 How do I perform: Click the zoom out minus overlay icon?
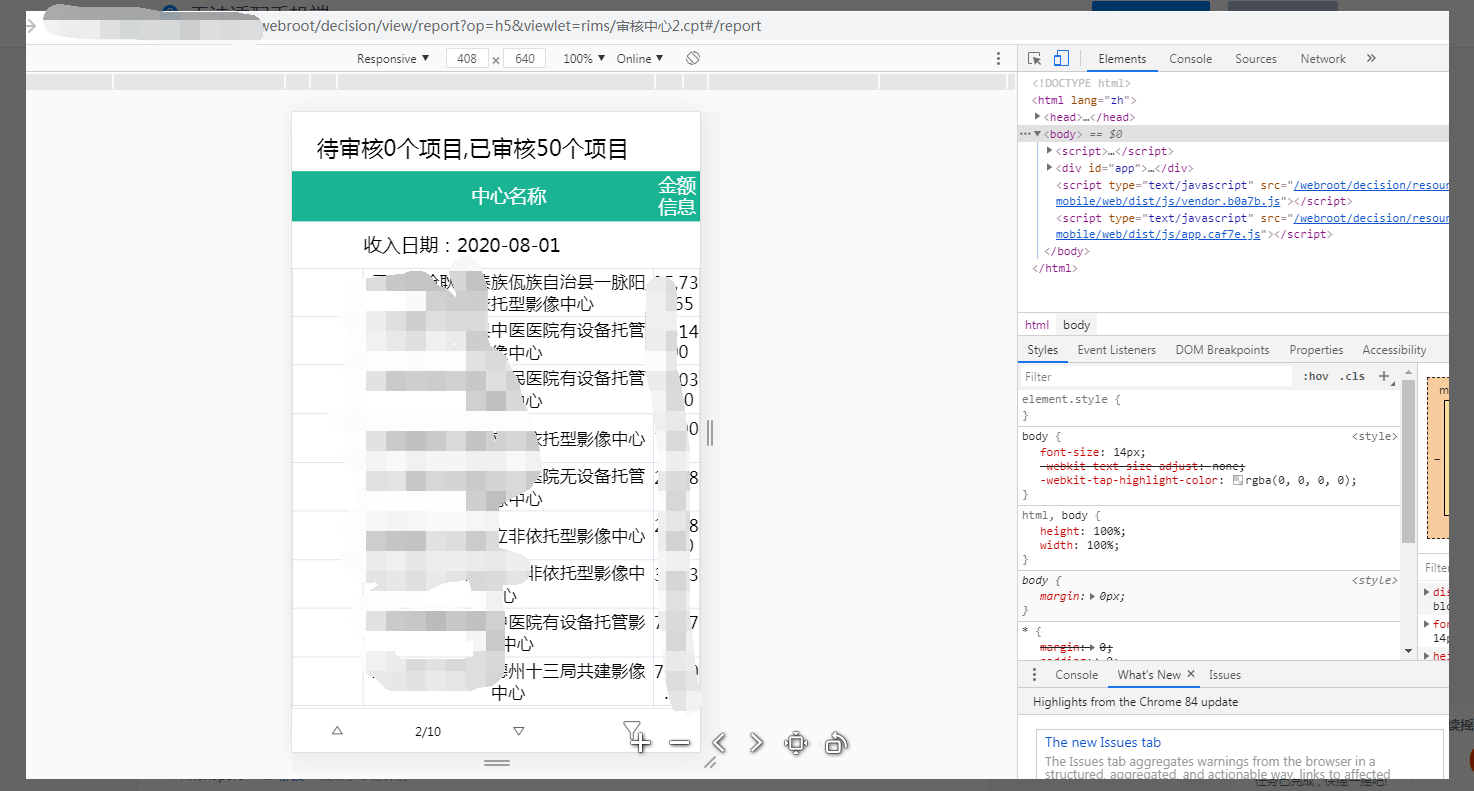point(680,743)
